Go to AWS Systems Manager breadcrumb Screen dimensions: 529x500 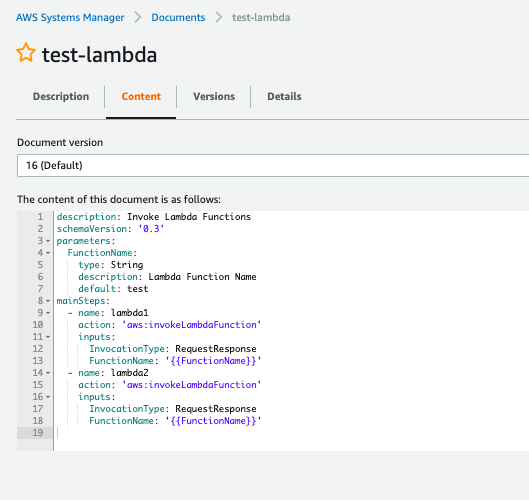tap(70, 18)
